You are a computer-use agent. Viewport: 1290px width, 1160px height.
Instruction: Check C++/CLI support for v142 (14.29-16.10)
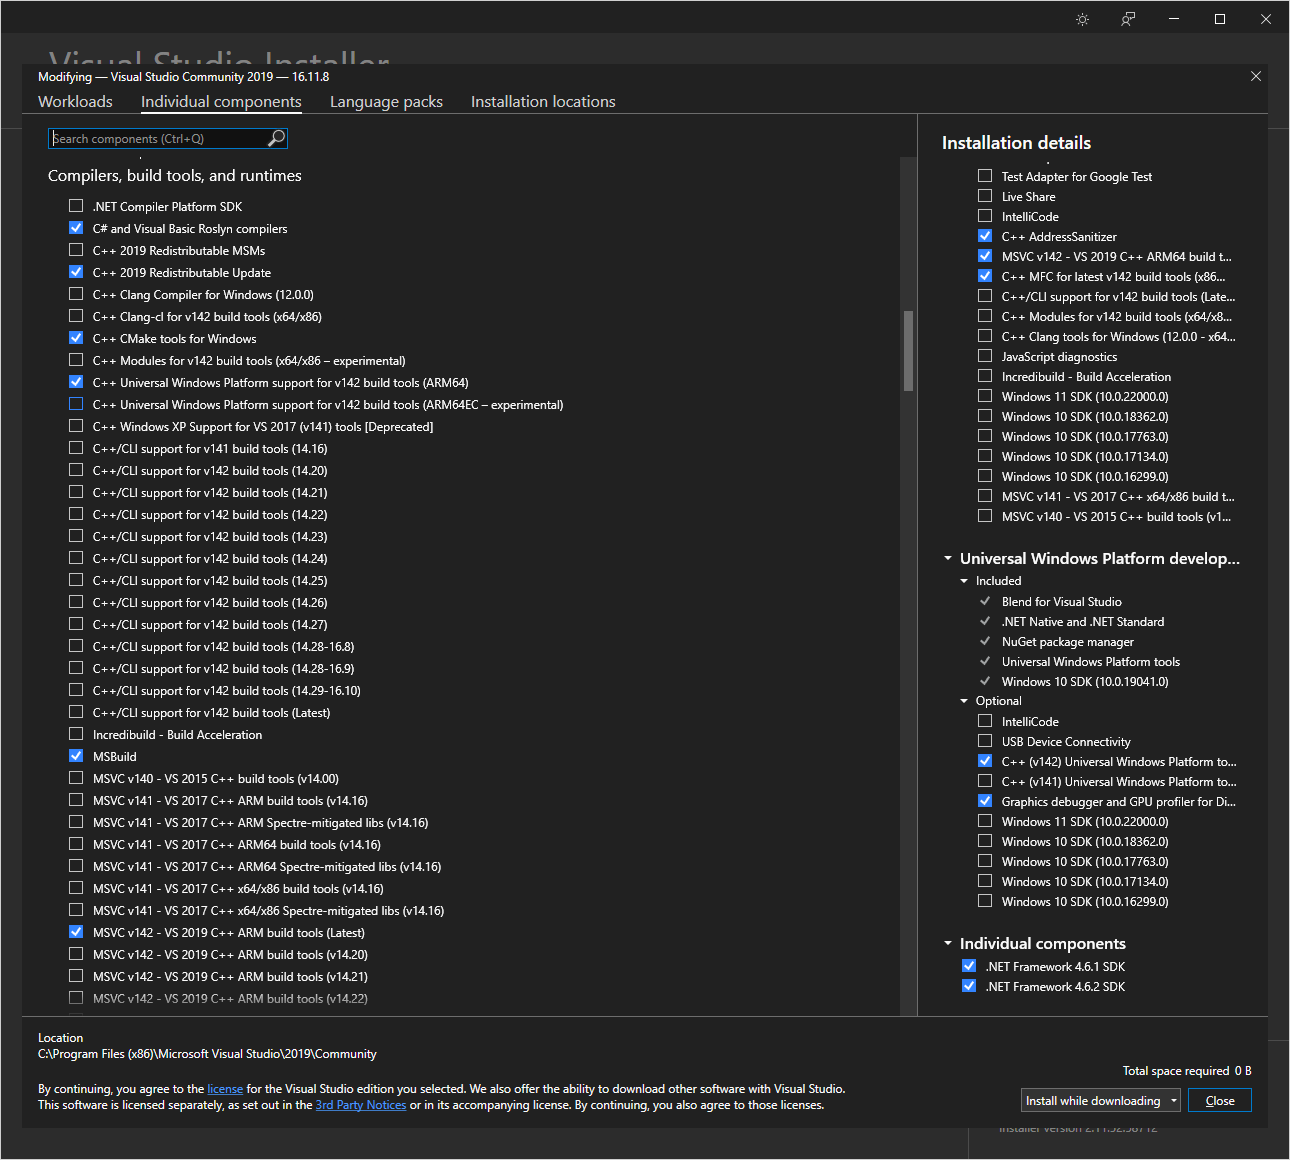pyautogui.click(x=76, y=690)
